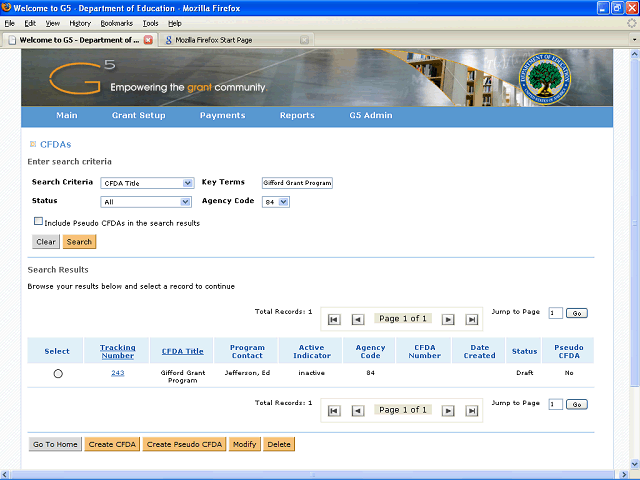Click next page icon in top pagination
640x480 pixels.
coord(448,319)
